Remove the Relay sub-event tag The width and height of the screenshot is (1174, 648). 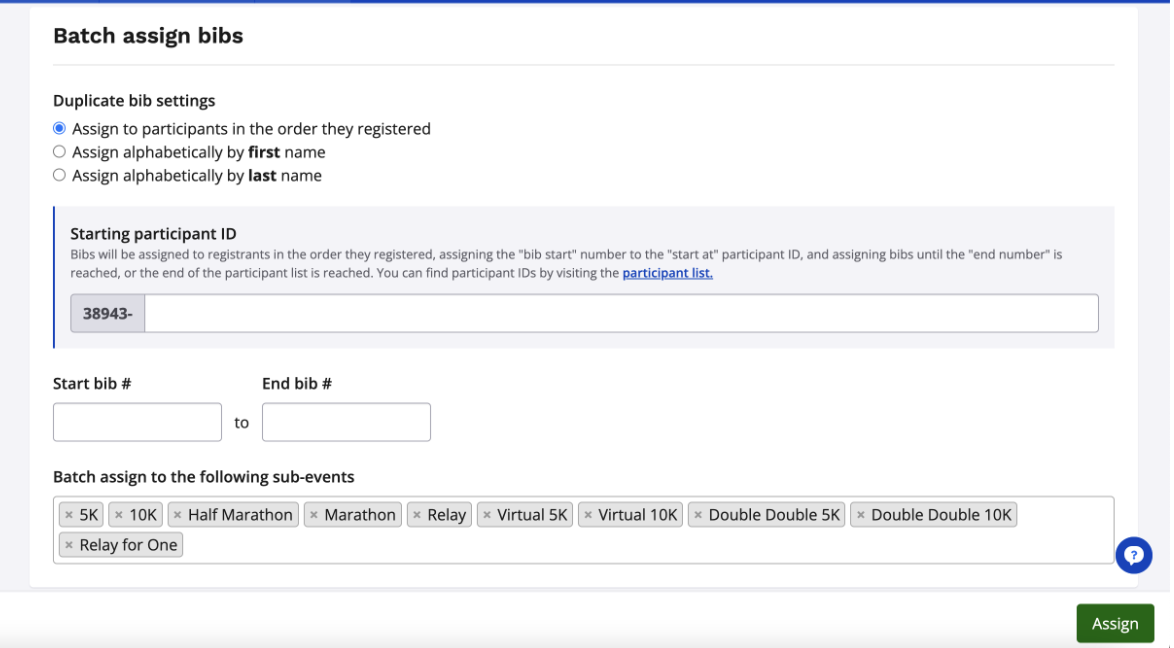click(x=417, y=515)
